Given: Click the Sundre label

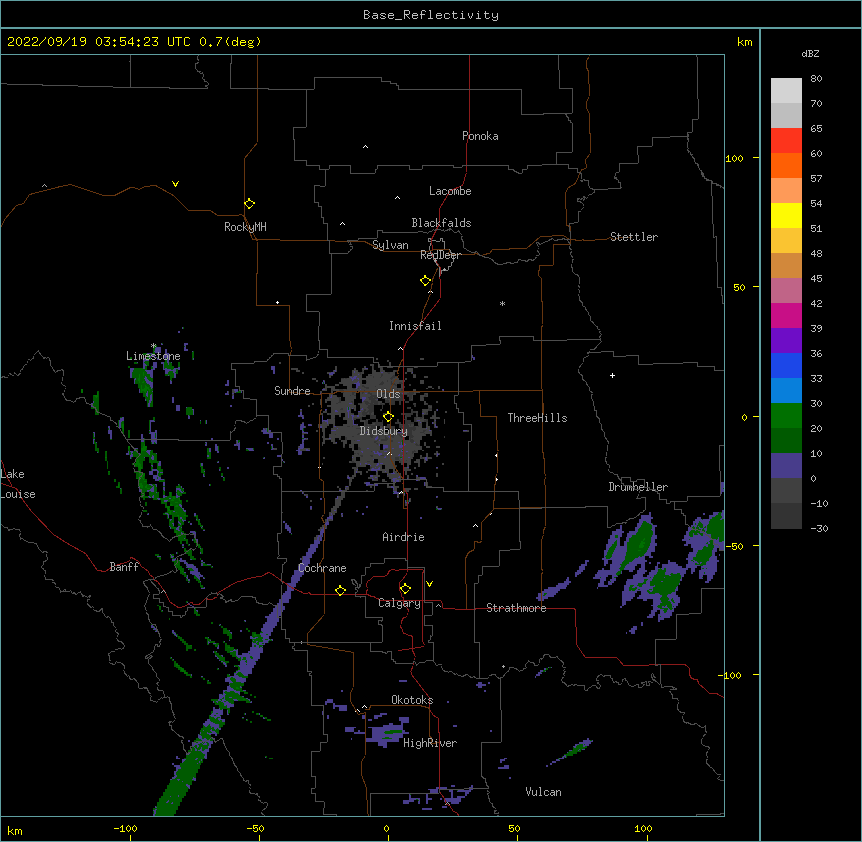Looking at the screenshot, I should [x=292, y=391].
